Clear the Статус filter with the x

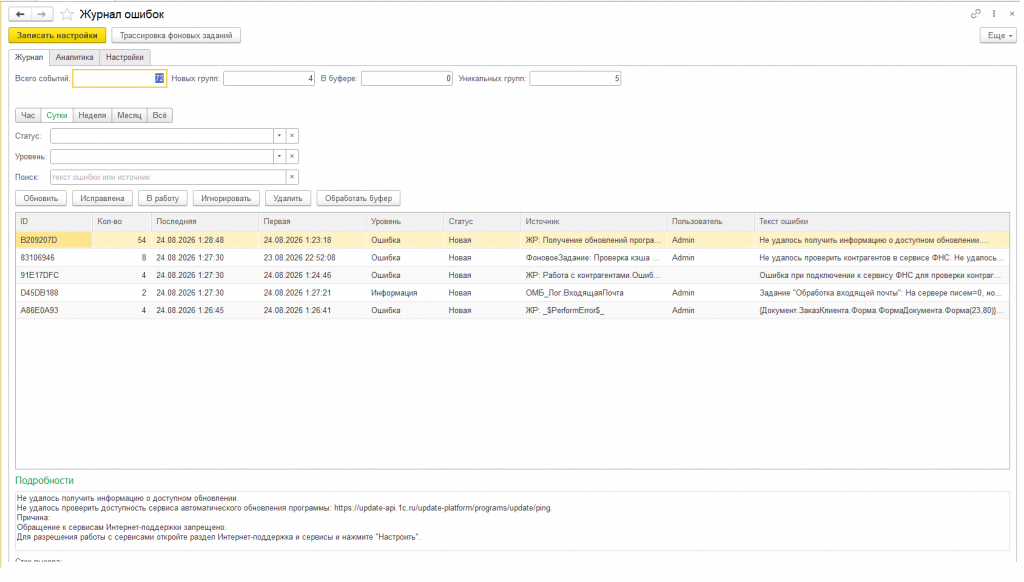[292, 136]
